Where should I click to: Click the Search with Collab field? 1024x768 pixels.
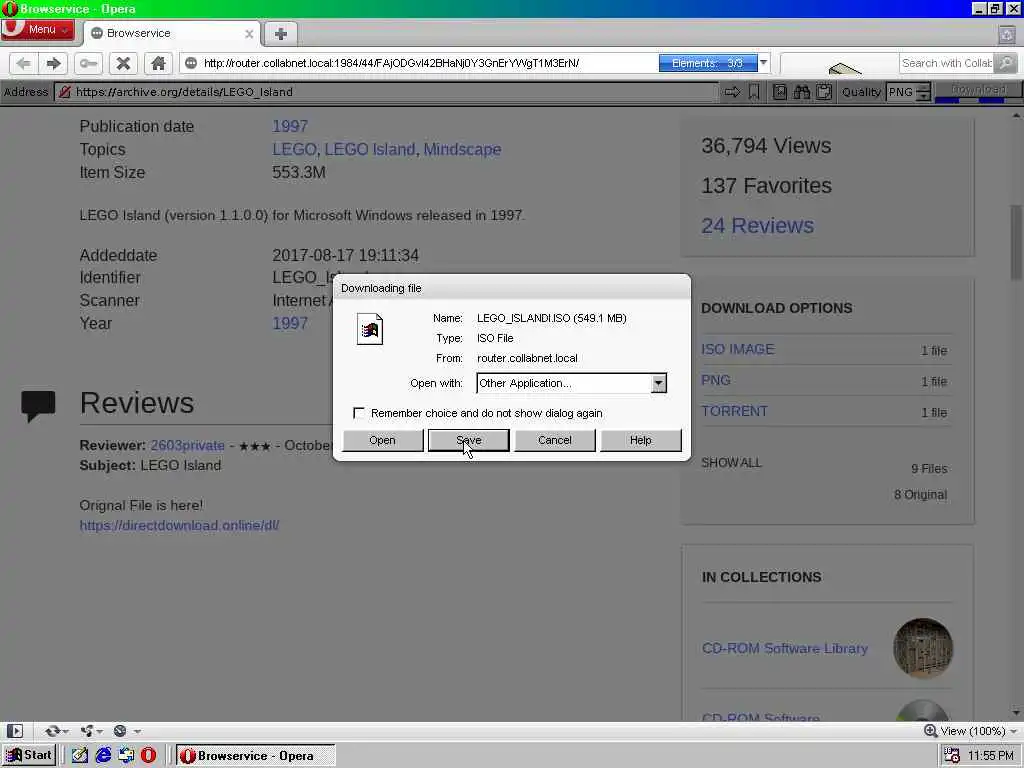coord(946,63)
